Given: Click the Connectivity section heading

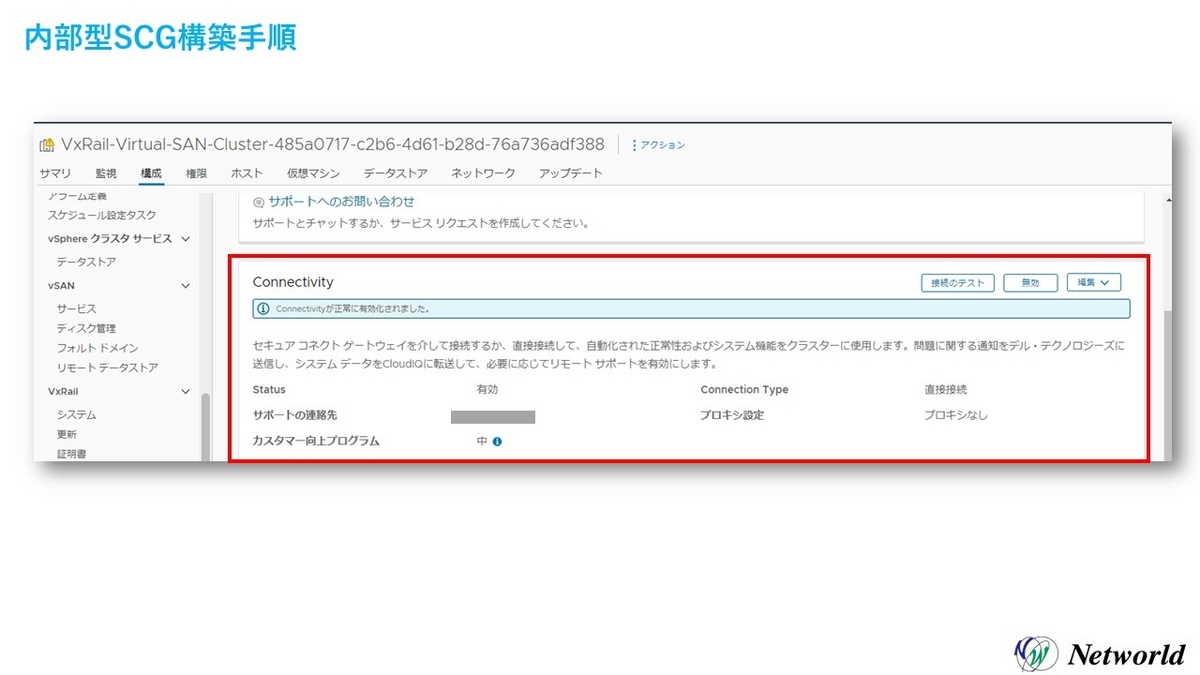Looking at the screenshot, I should click(x=293, y=283).
